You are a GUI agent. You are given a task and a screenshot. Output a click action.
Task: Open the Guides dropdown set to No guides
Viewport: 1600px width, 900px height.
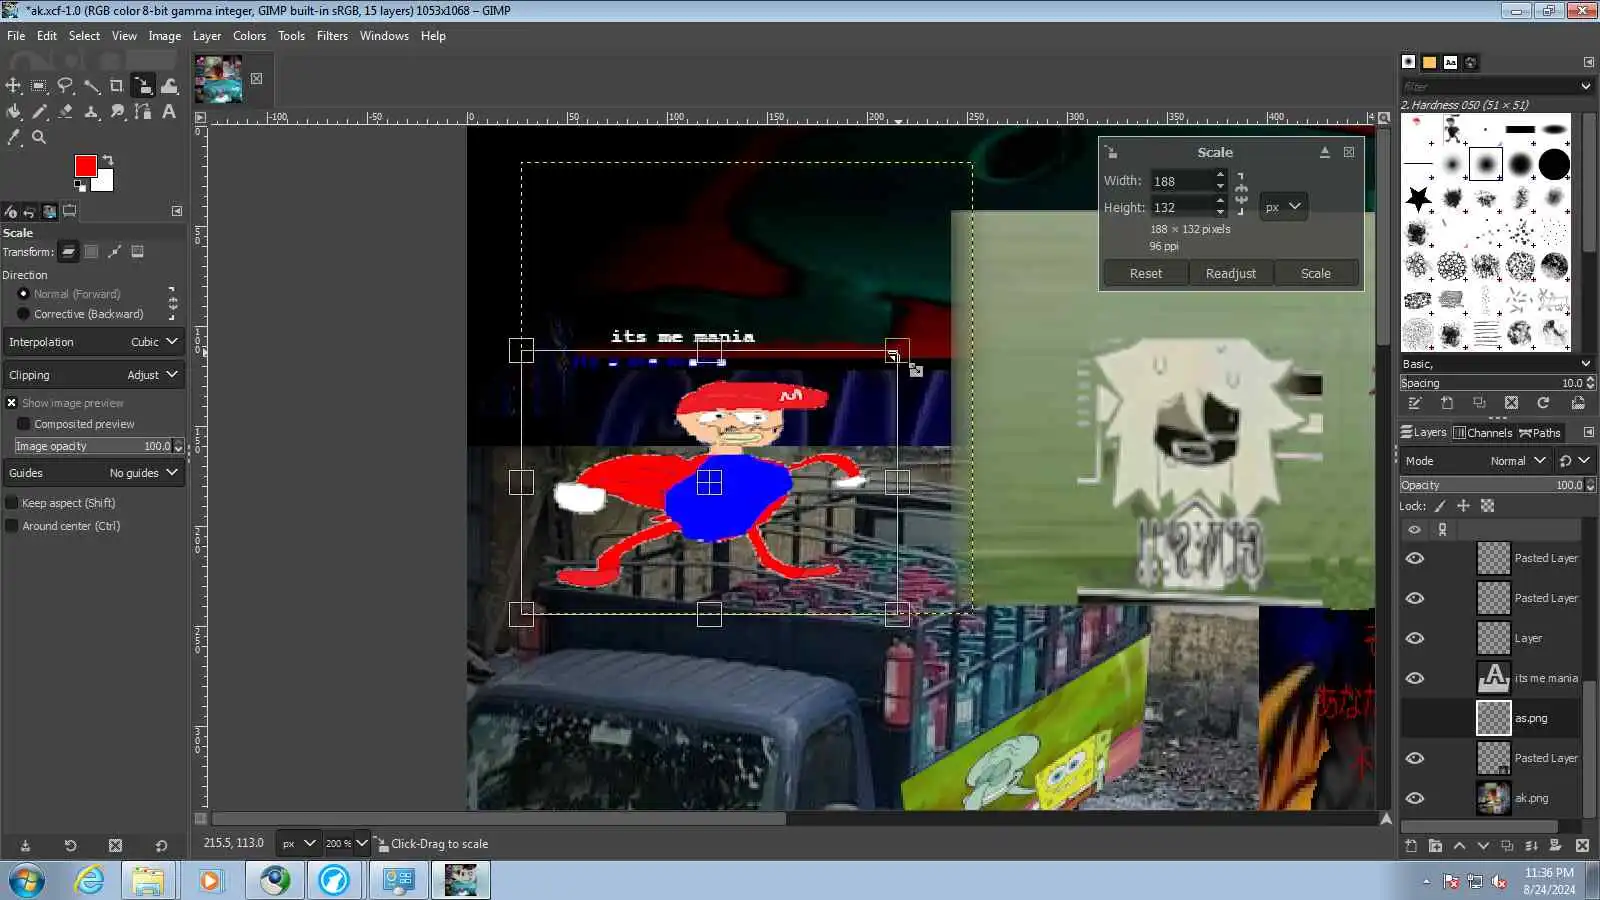tap(94, 473)
